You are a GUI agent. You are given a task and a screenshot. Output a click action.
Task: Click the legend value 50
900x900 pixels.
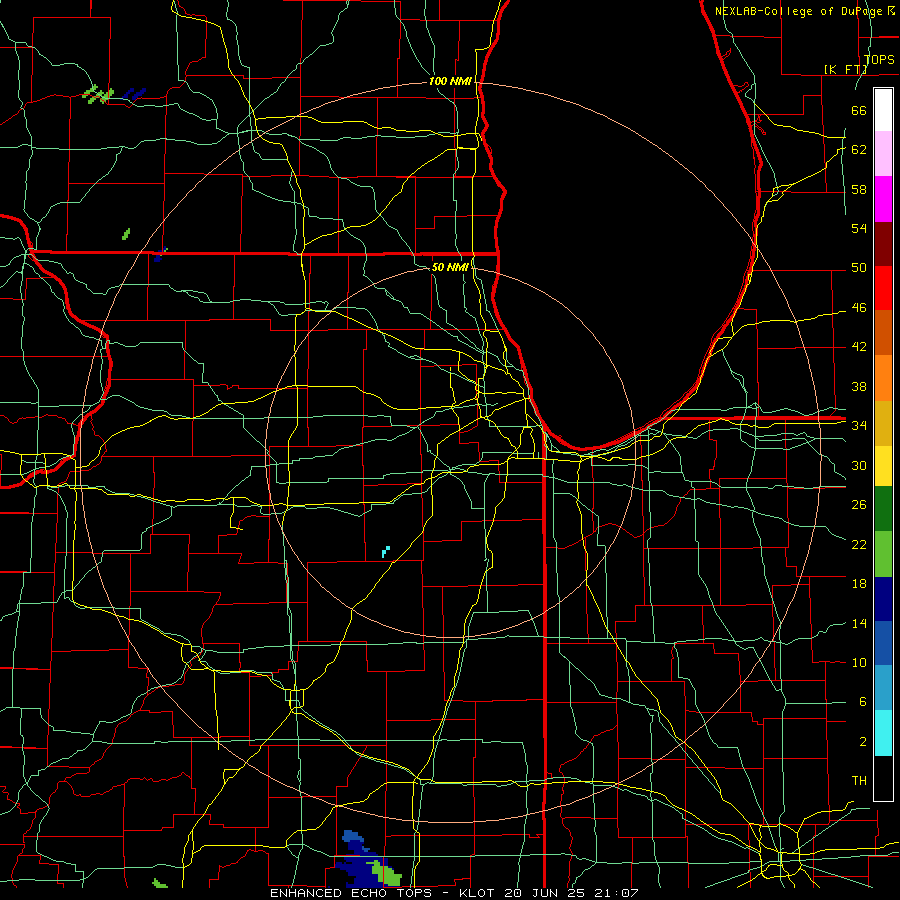[x=859, y=268]
